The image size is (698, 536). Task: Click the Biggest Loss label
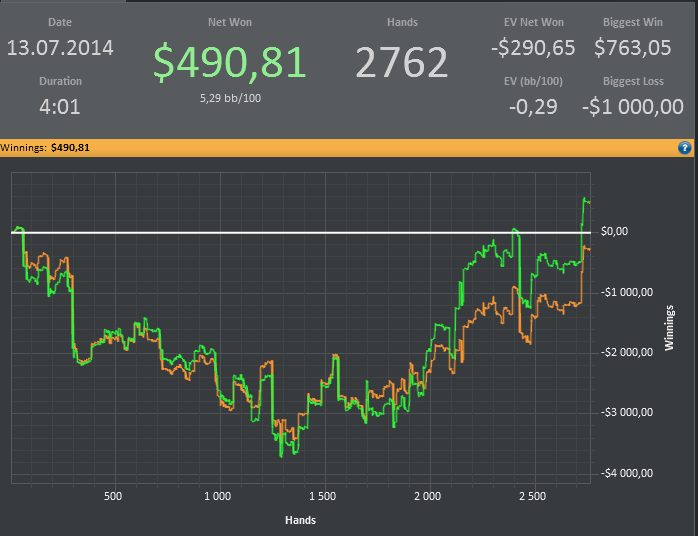(633, 81)
